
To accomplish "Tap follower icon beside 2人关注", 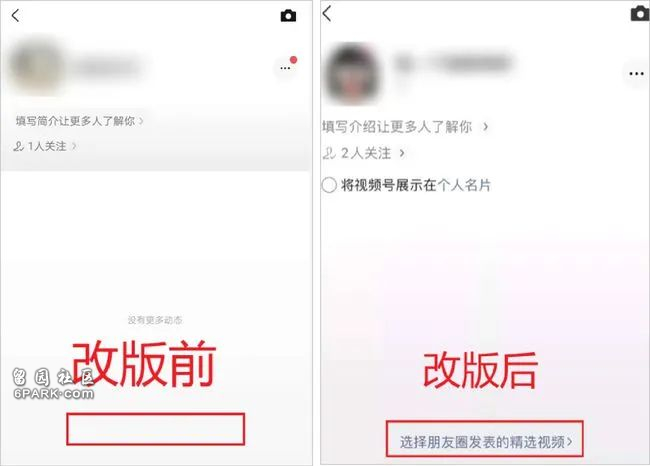I will coord(329,153).
